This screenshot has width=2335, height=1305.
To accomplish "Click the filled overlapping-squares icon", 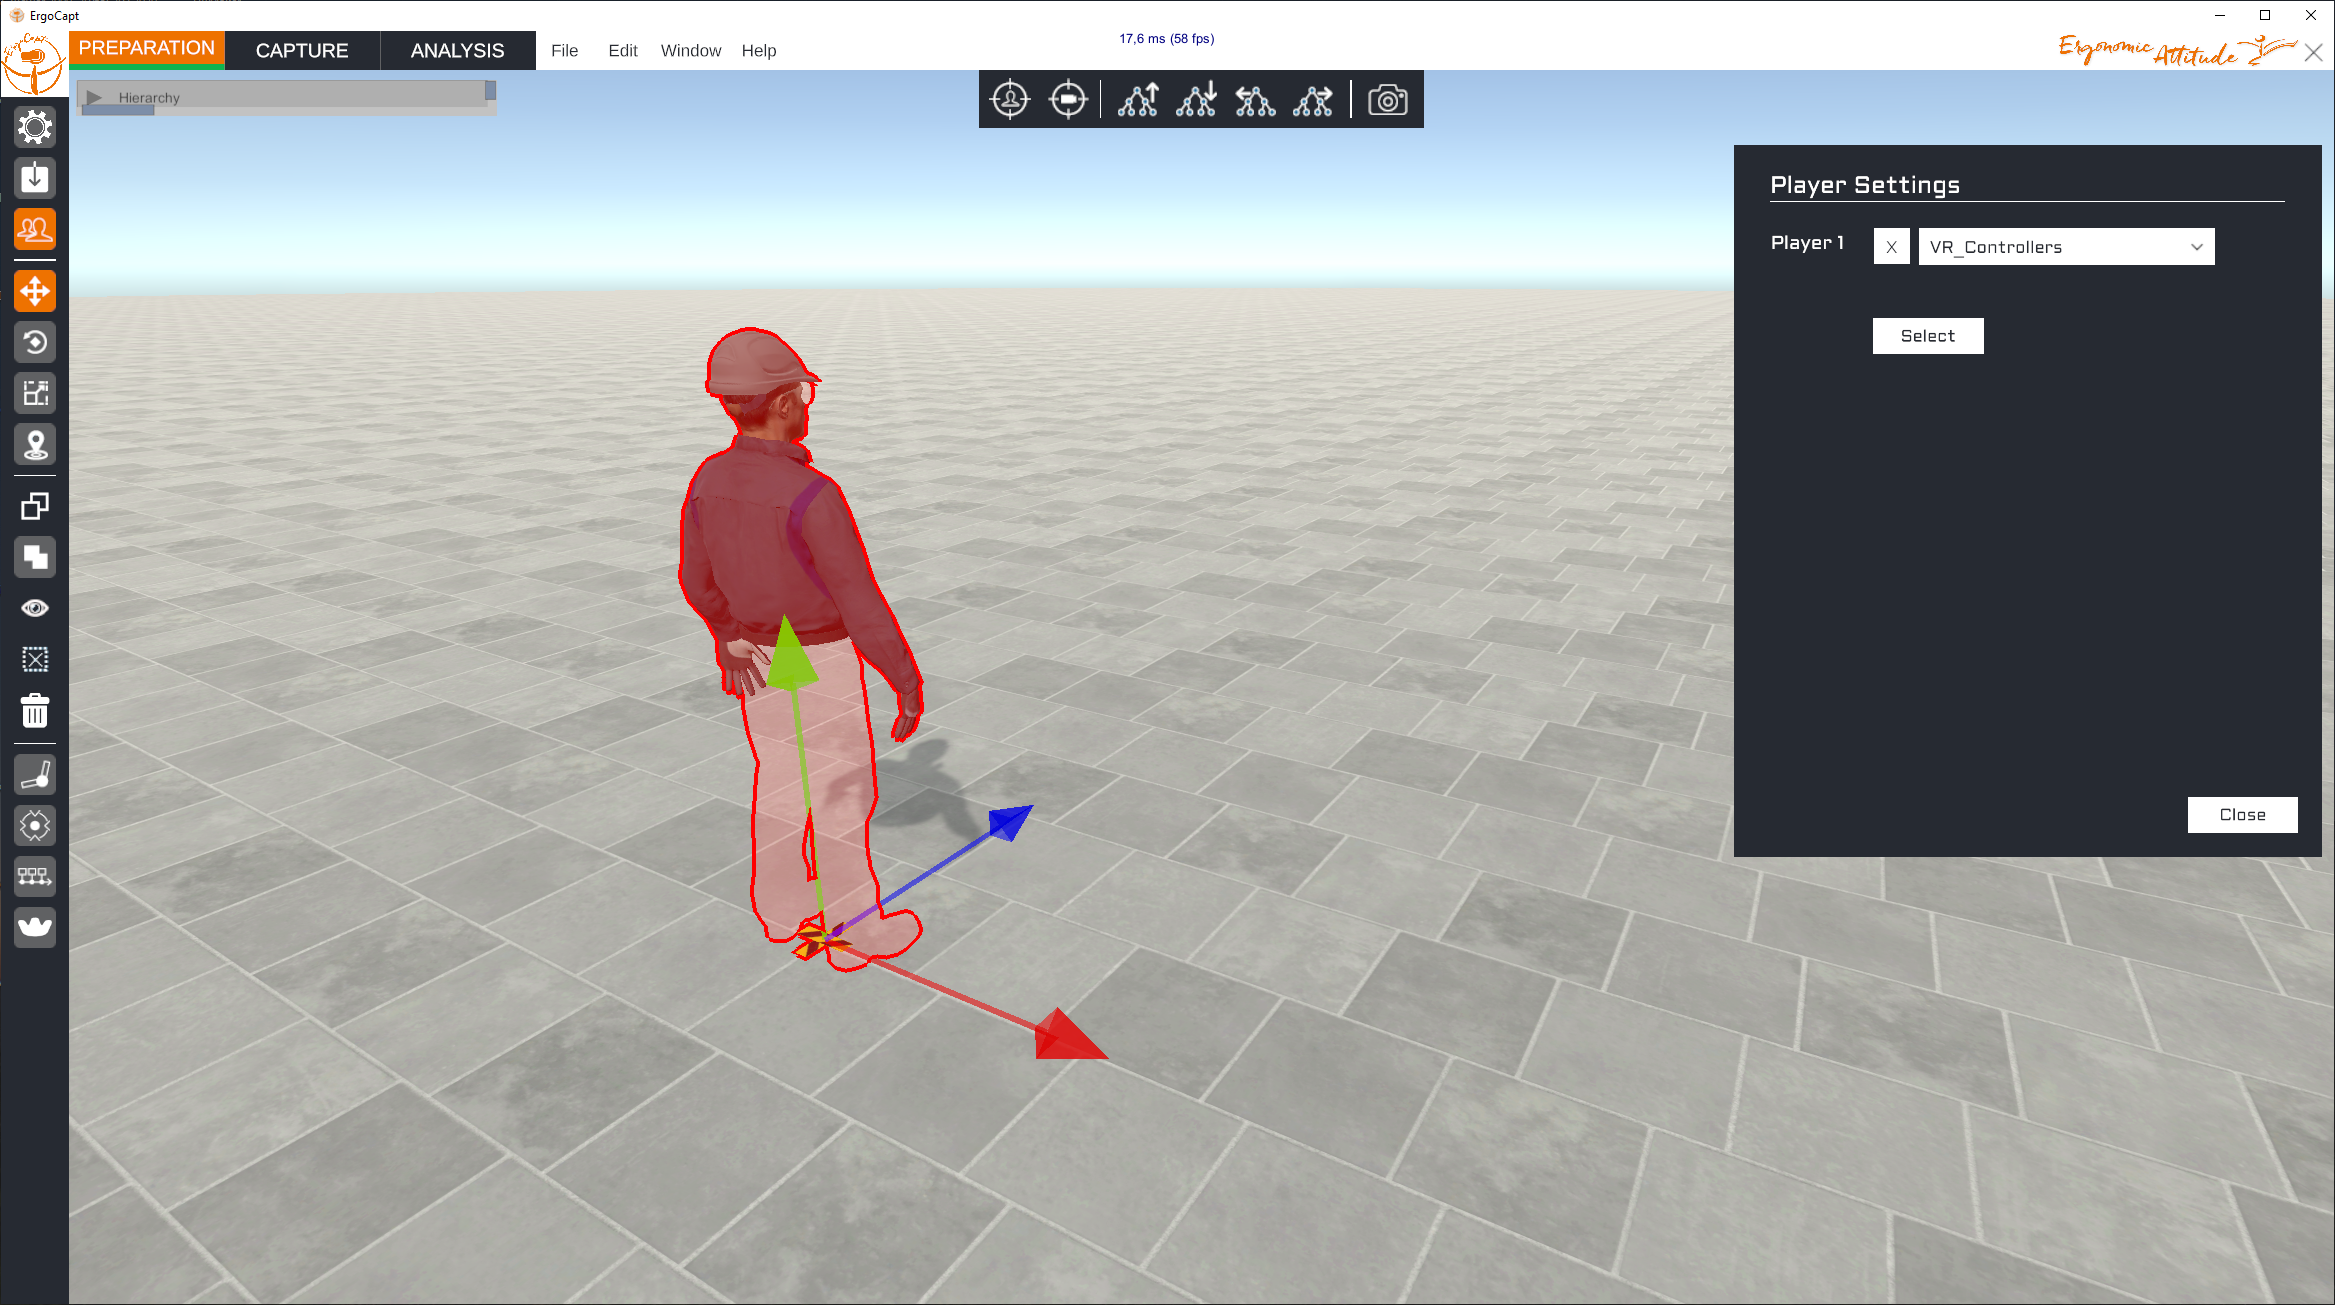I will 35,557.
